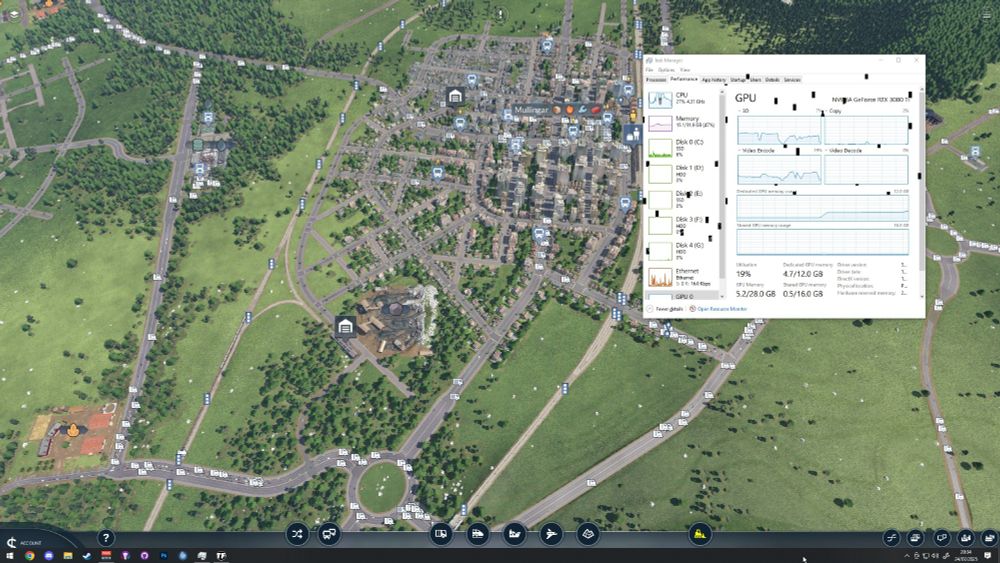
Task: Open the View menu in Task Manager
Action: click(x=685, y=70)
